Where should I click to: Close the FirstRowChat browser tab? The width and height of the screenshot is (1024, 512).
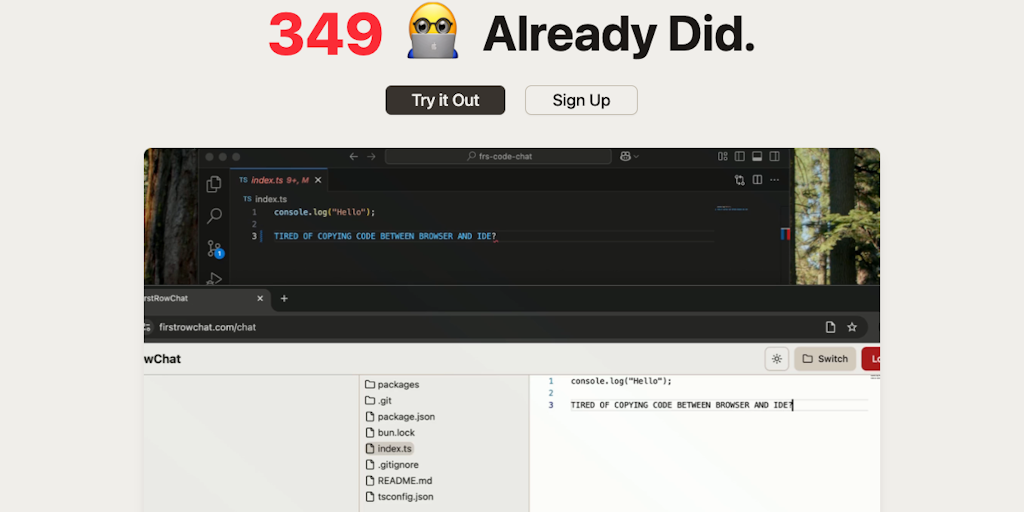coord(260,298)
